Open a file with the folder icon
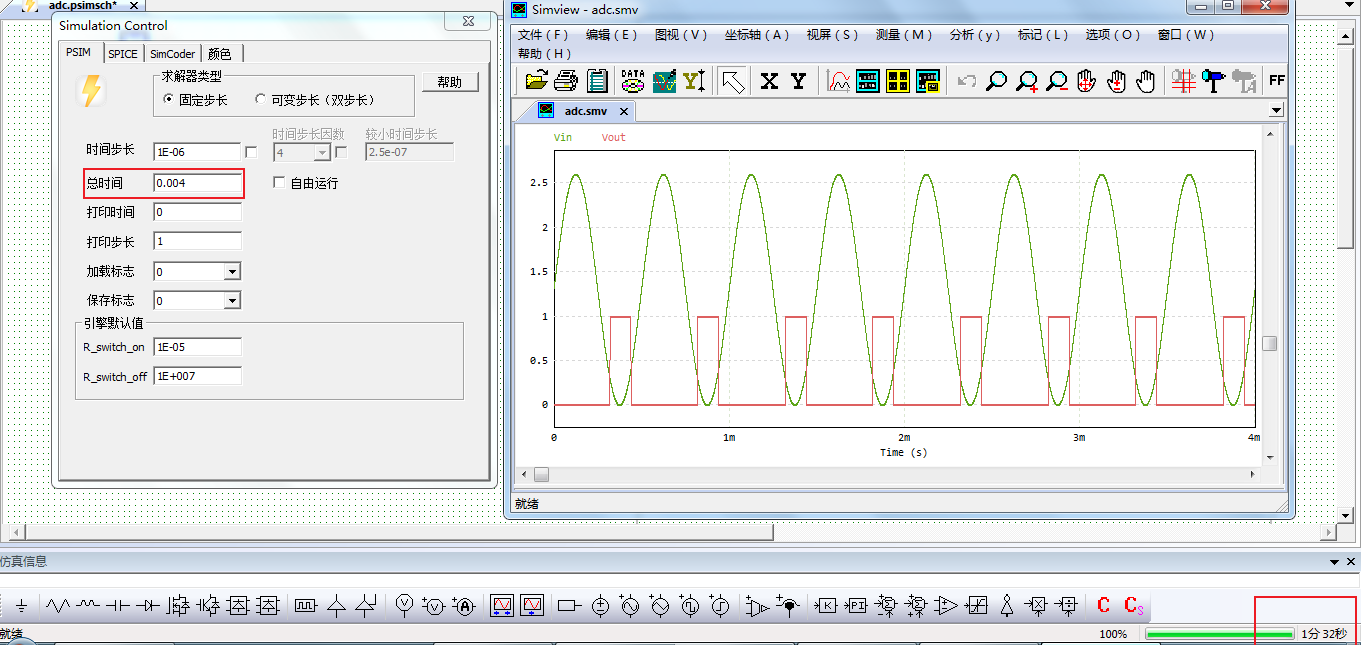The image size is (1361, 645). pyautogui.click(x=536, y=80)
